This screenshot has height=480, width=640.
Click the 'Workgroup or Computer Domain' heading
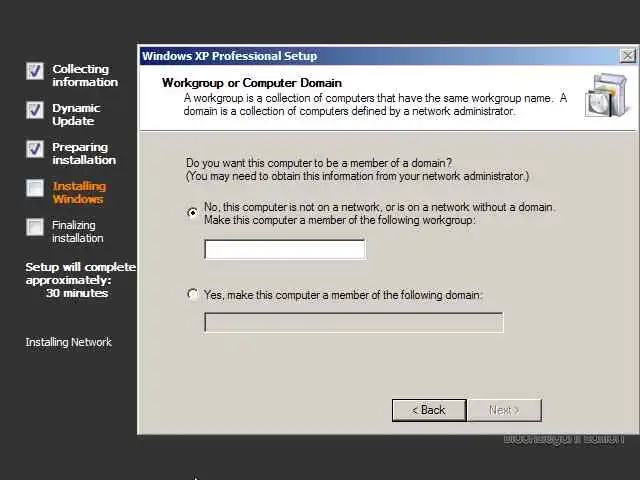pos(252,83)
